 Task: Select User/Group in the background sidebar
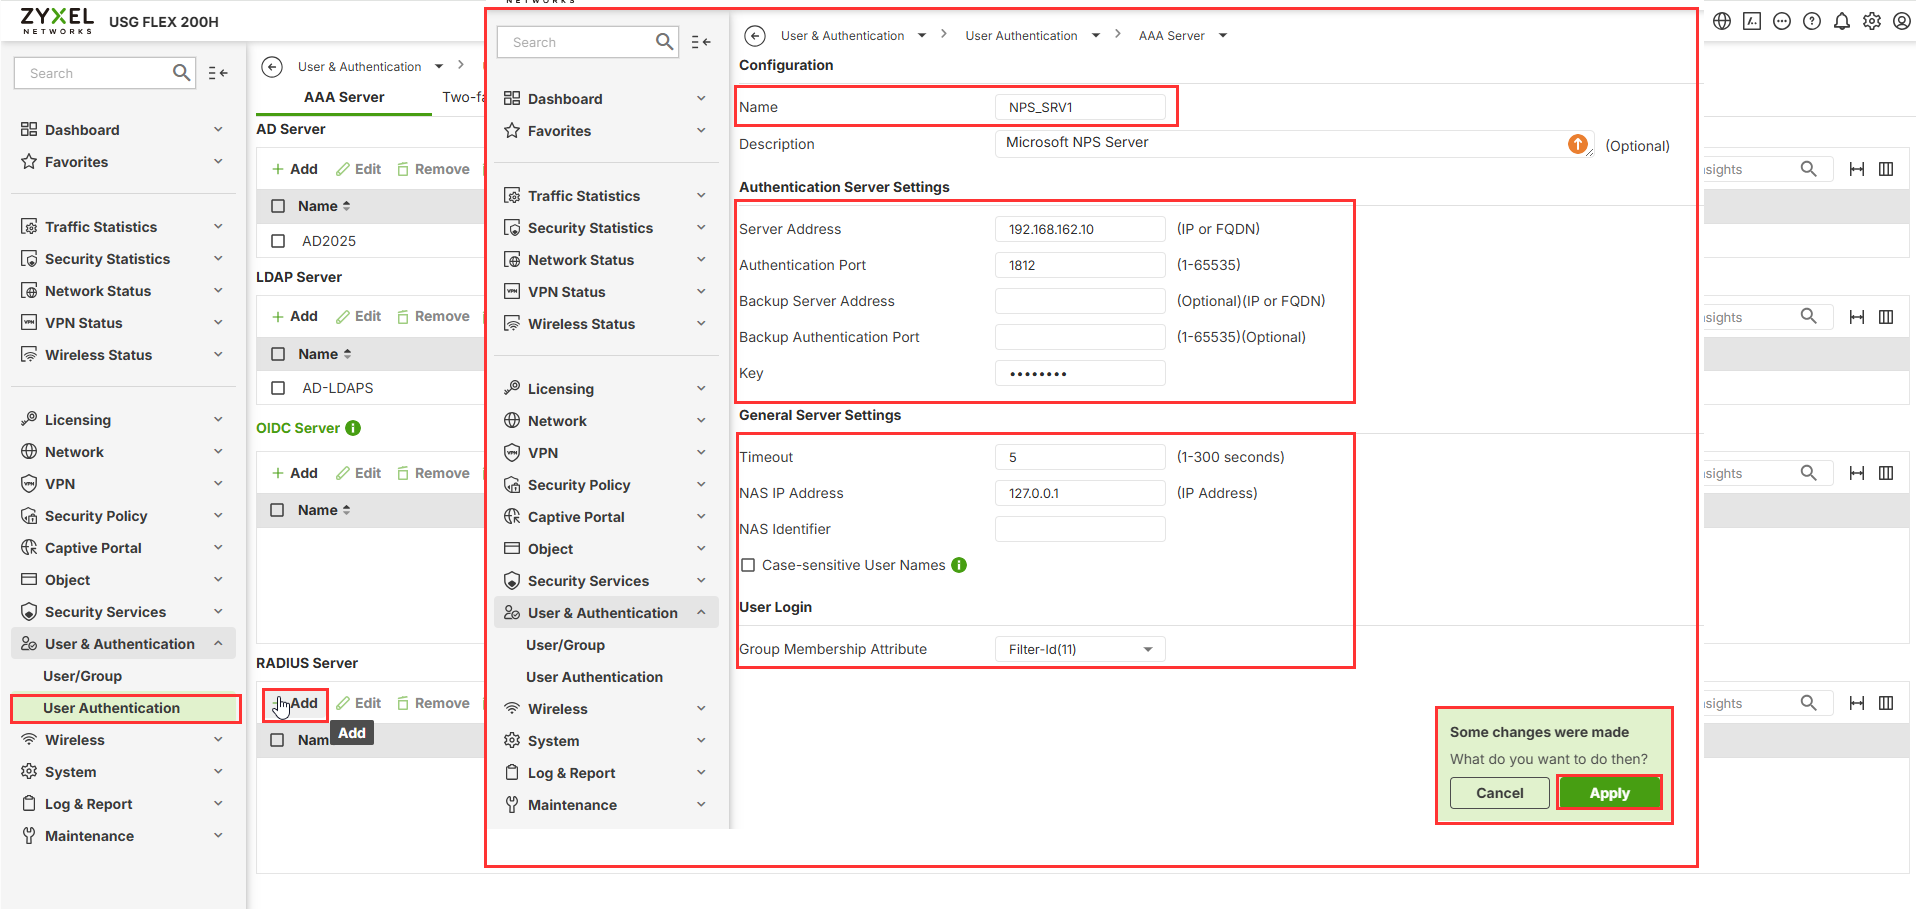coord(82,676)
